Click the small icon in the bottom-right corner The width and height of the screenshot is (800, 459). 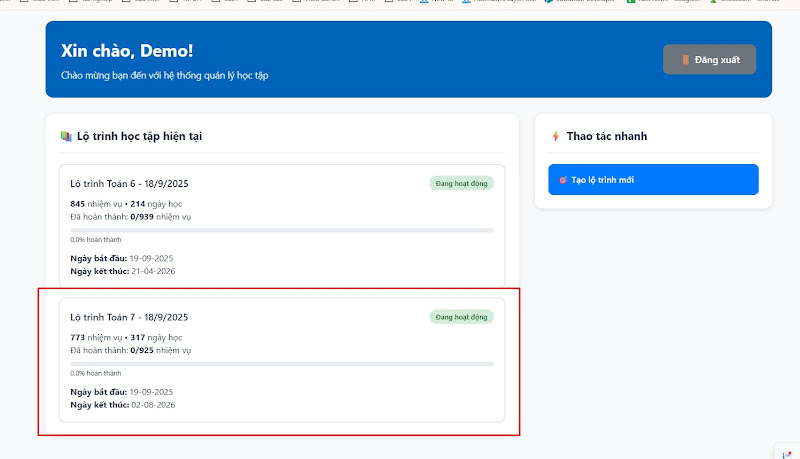click(785, 452)
